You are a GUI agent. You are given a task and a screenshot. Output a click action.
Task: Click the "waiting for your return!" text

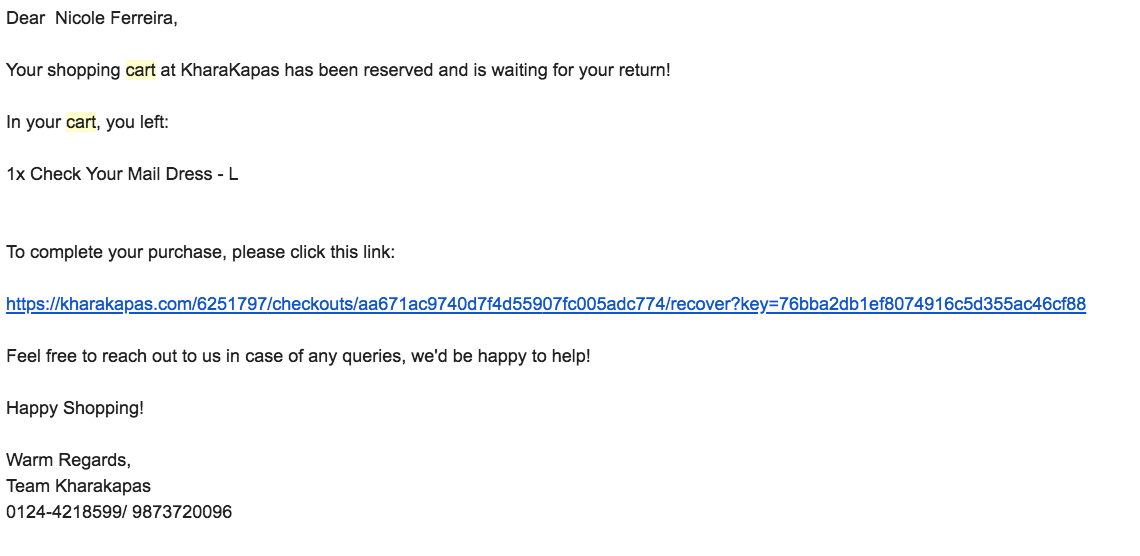point(580,71)
